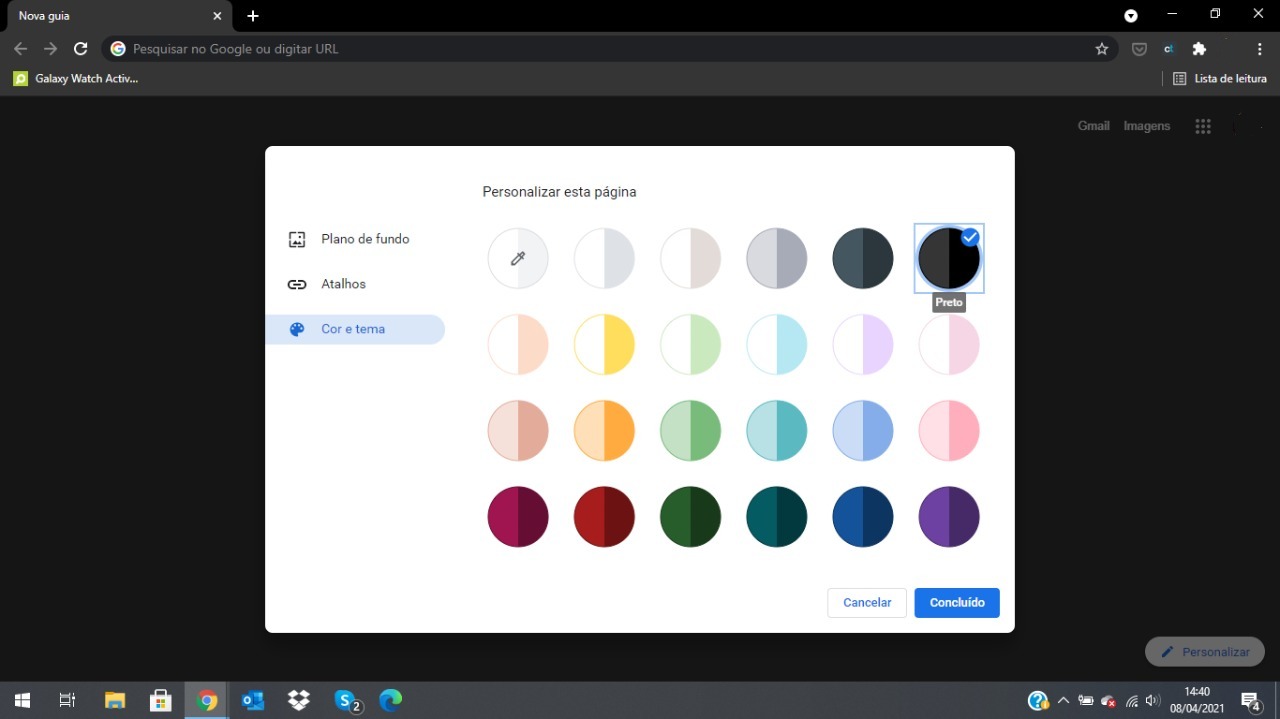Viewport: 1280px width, 719px height.
Task: Open the Gmail link
Action: coord(1094,126)
